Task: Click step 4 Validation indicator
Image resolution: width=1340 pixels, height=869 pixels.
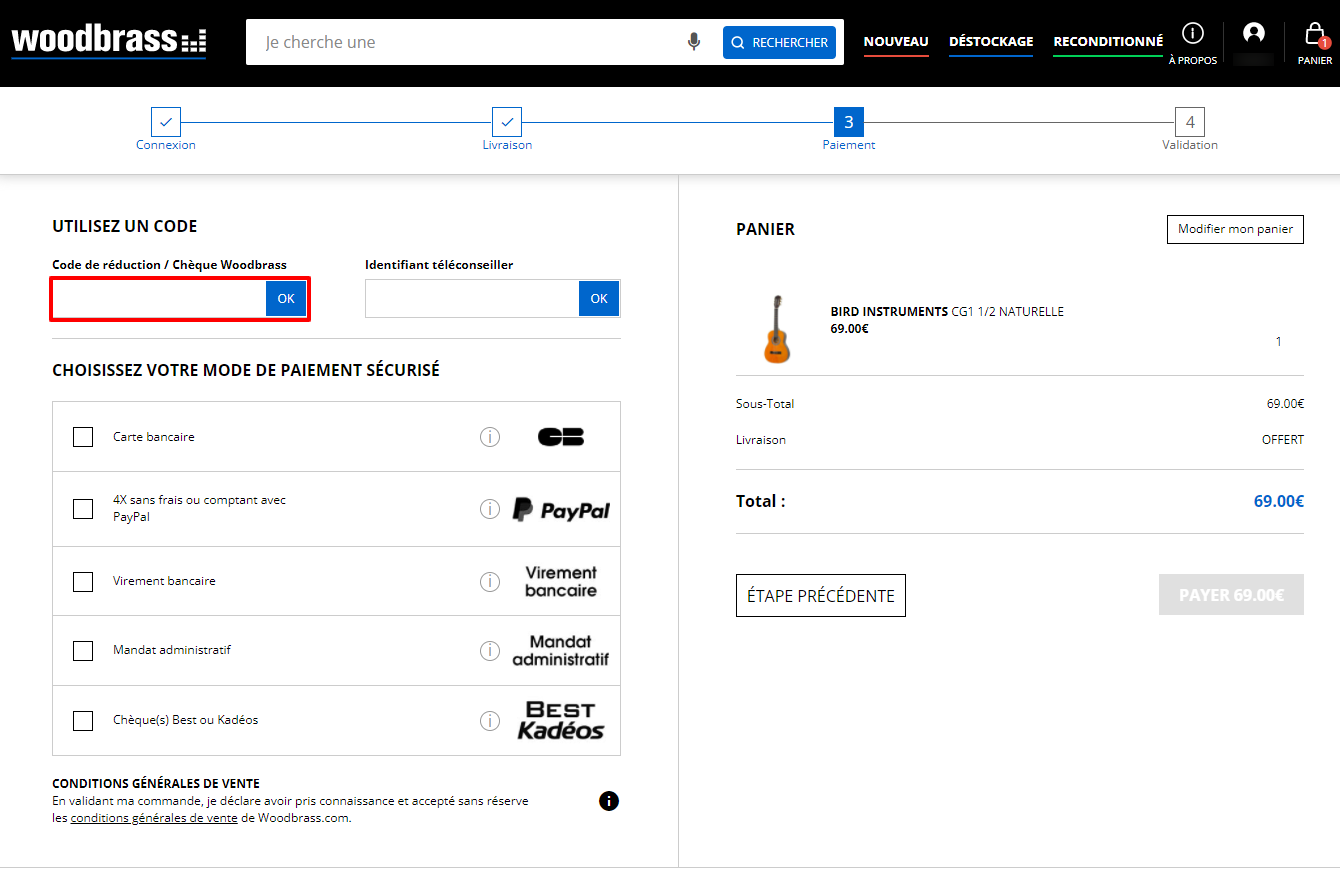Action: [x=1190, y=122]
